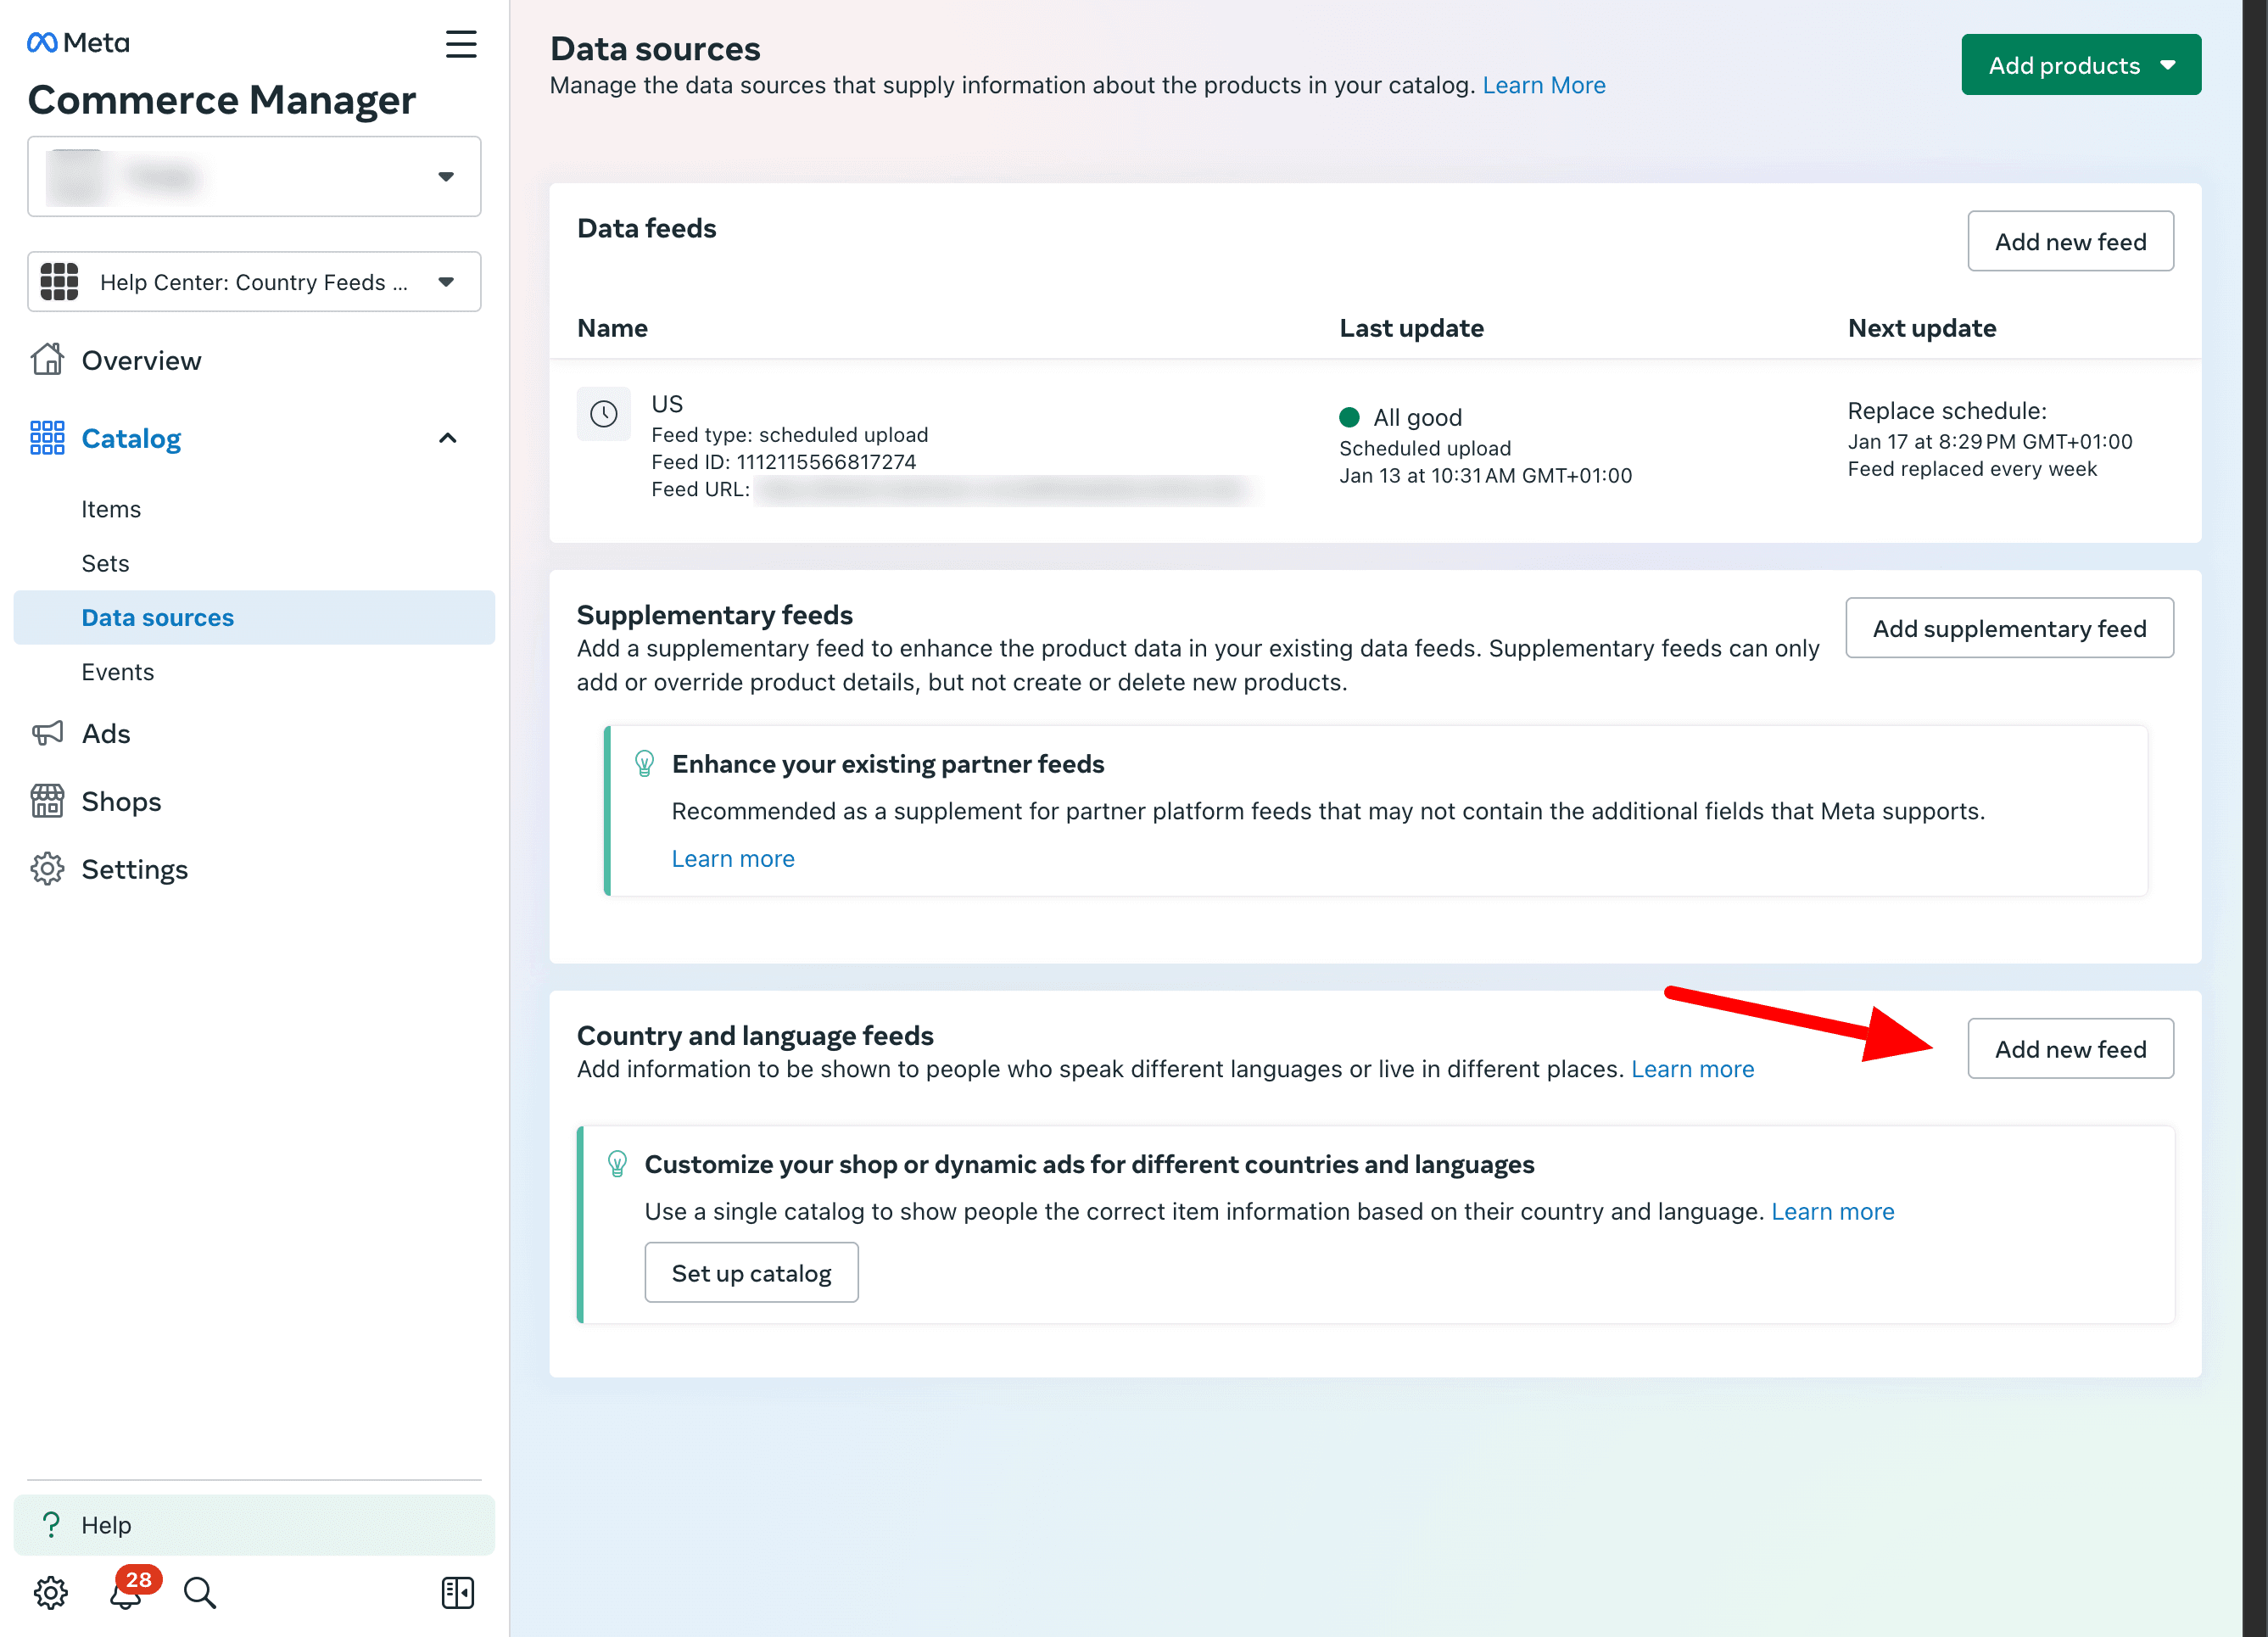Add new country and language feed
This screenshot has width=2268, height=1637.
(x=2069, y=1048)
